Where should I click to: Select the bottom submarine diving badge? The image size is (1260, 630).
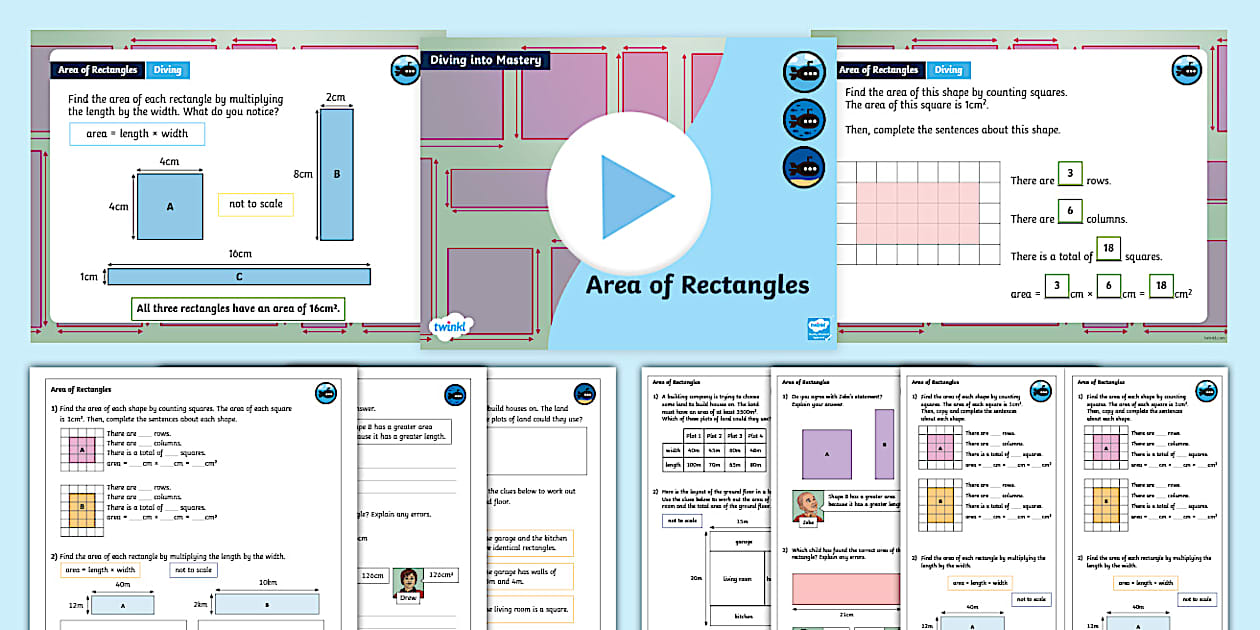tap(804, 167)
